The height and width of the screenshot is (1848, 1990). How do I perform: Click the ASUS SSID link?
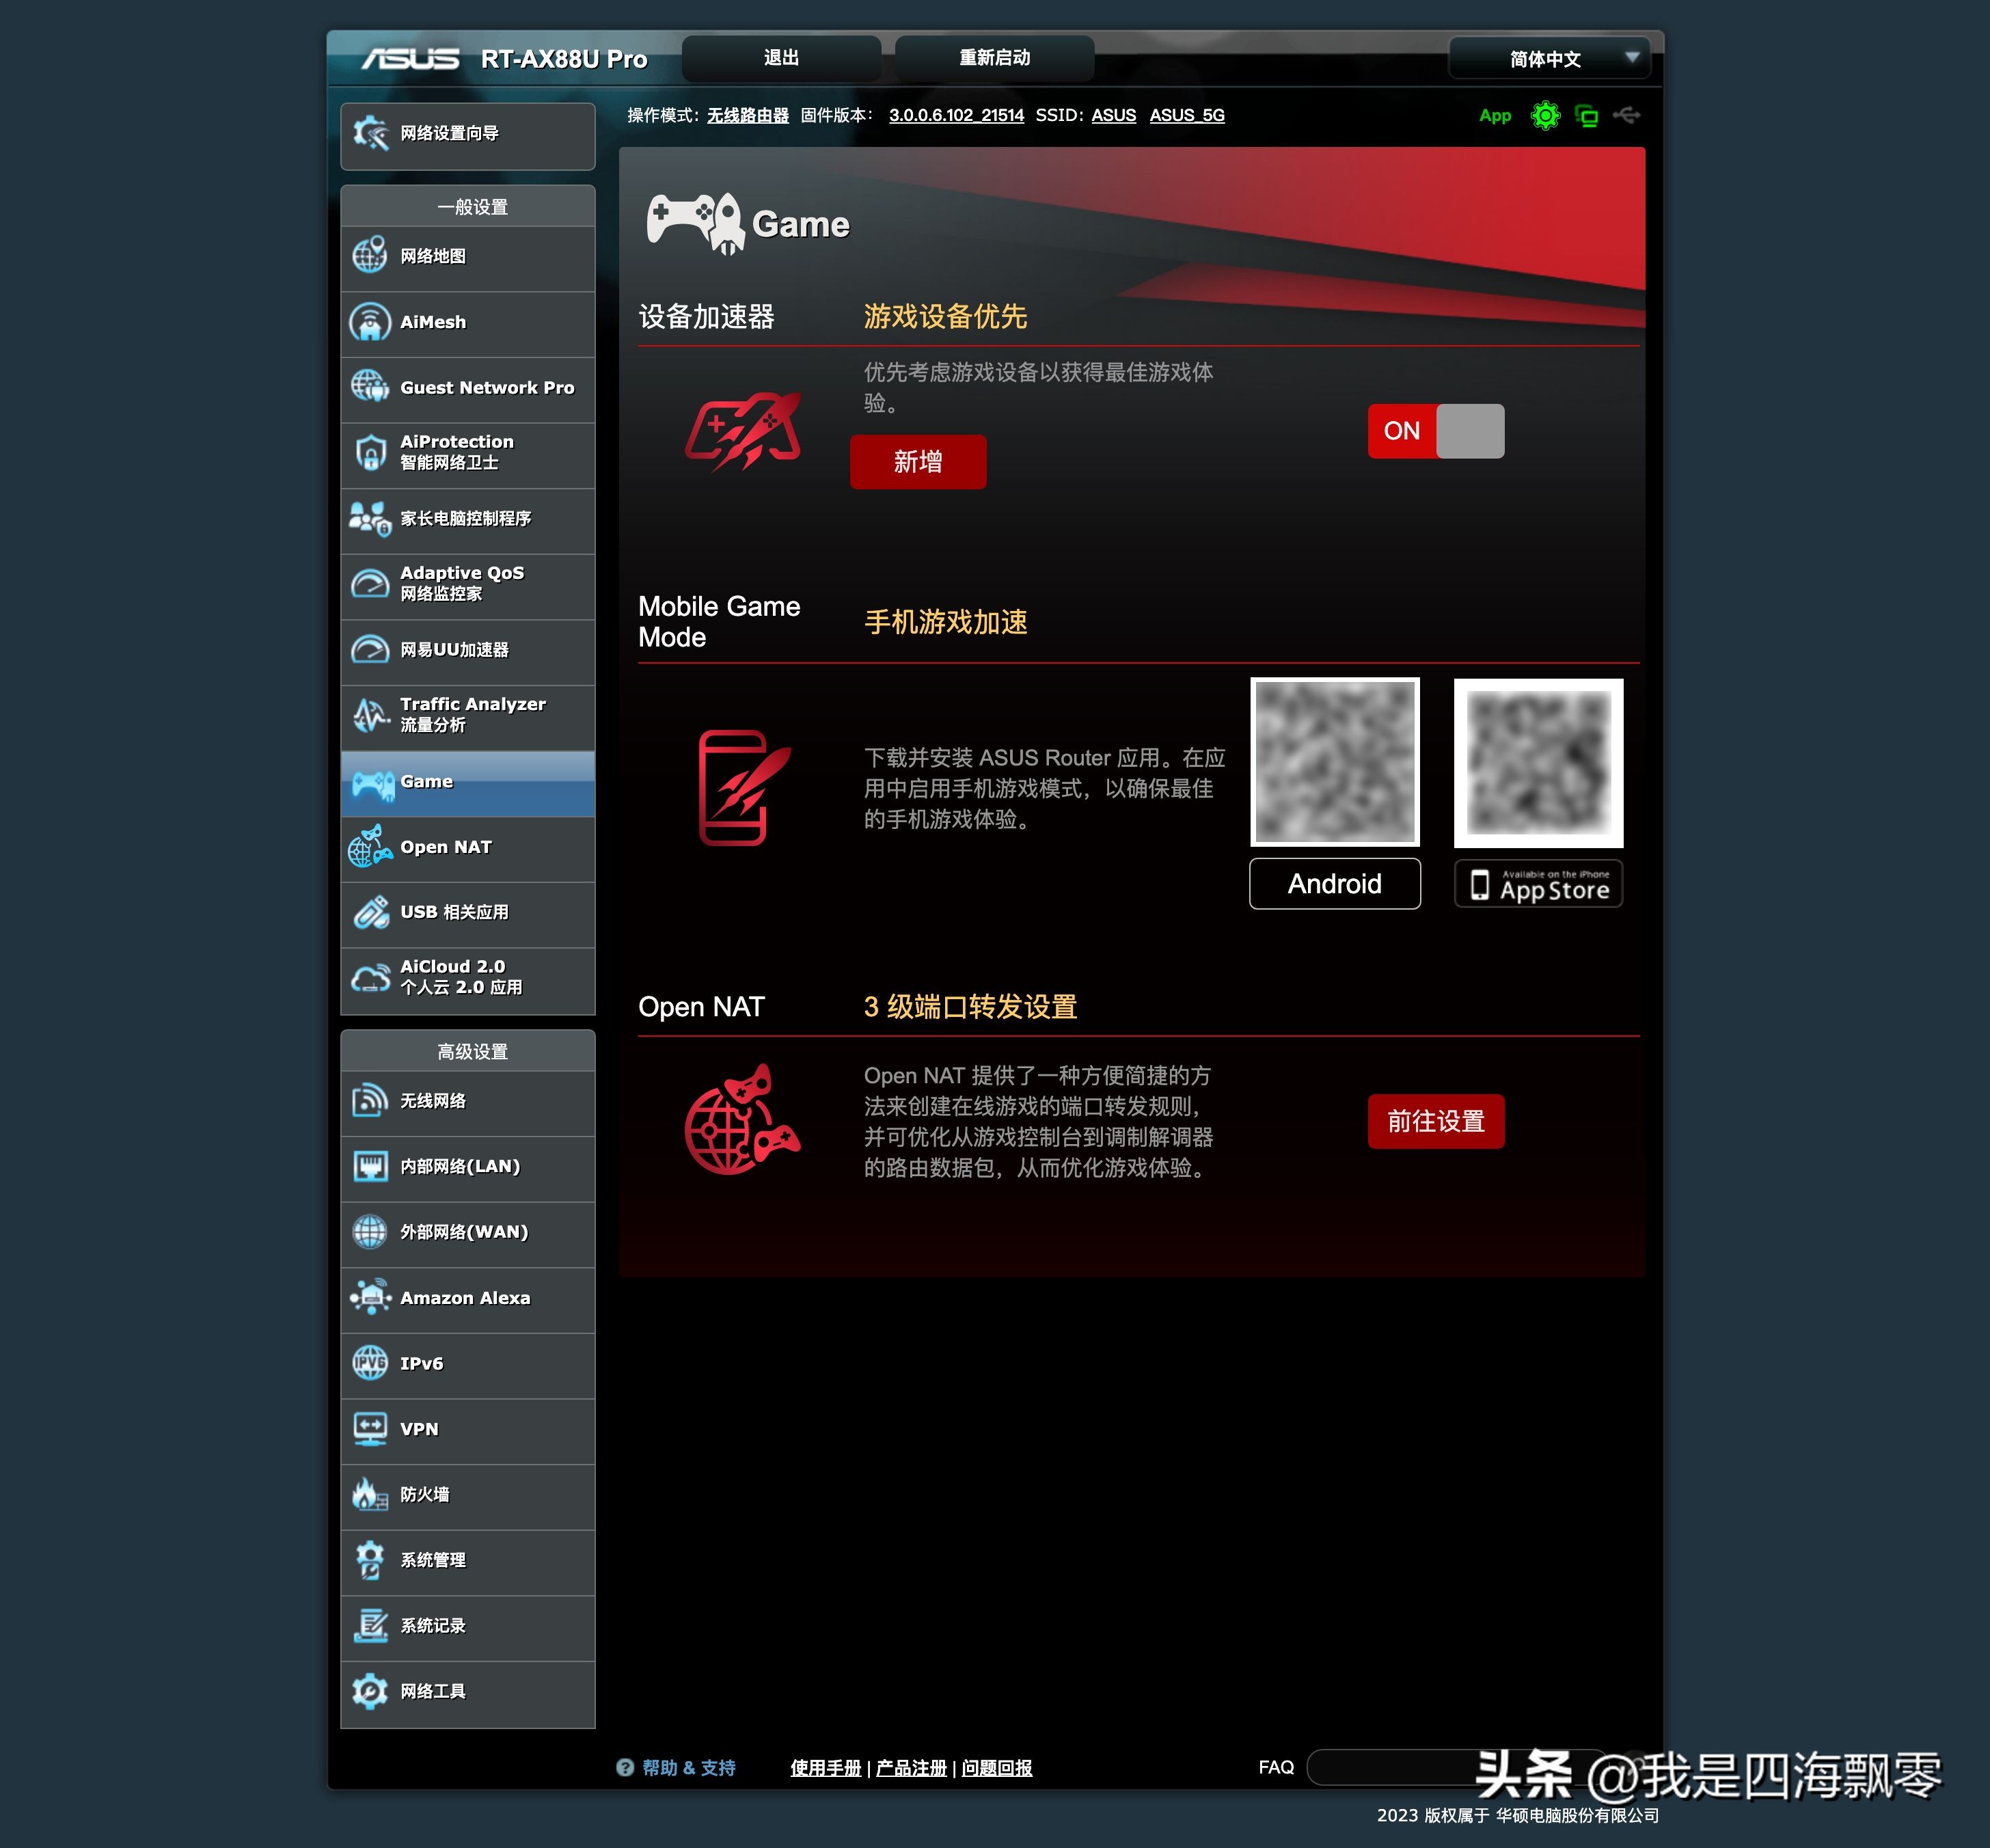(1114, 115)
